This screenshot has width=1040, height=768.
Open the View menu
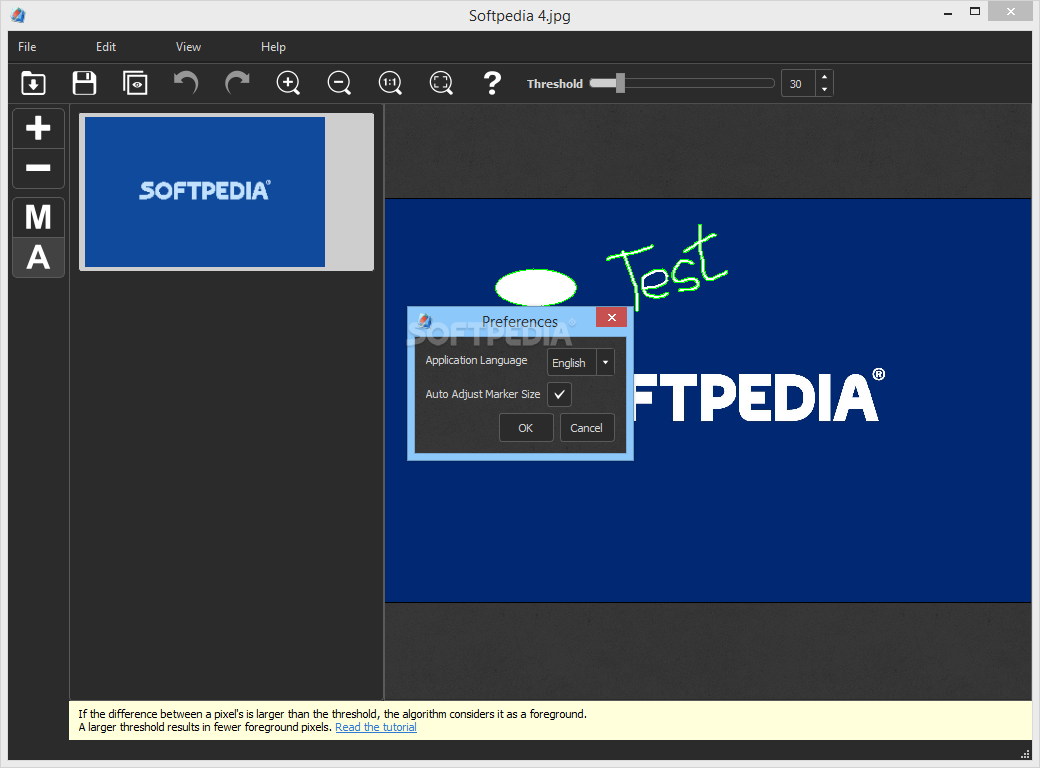(x=188, y=47)
